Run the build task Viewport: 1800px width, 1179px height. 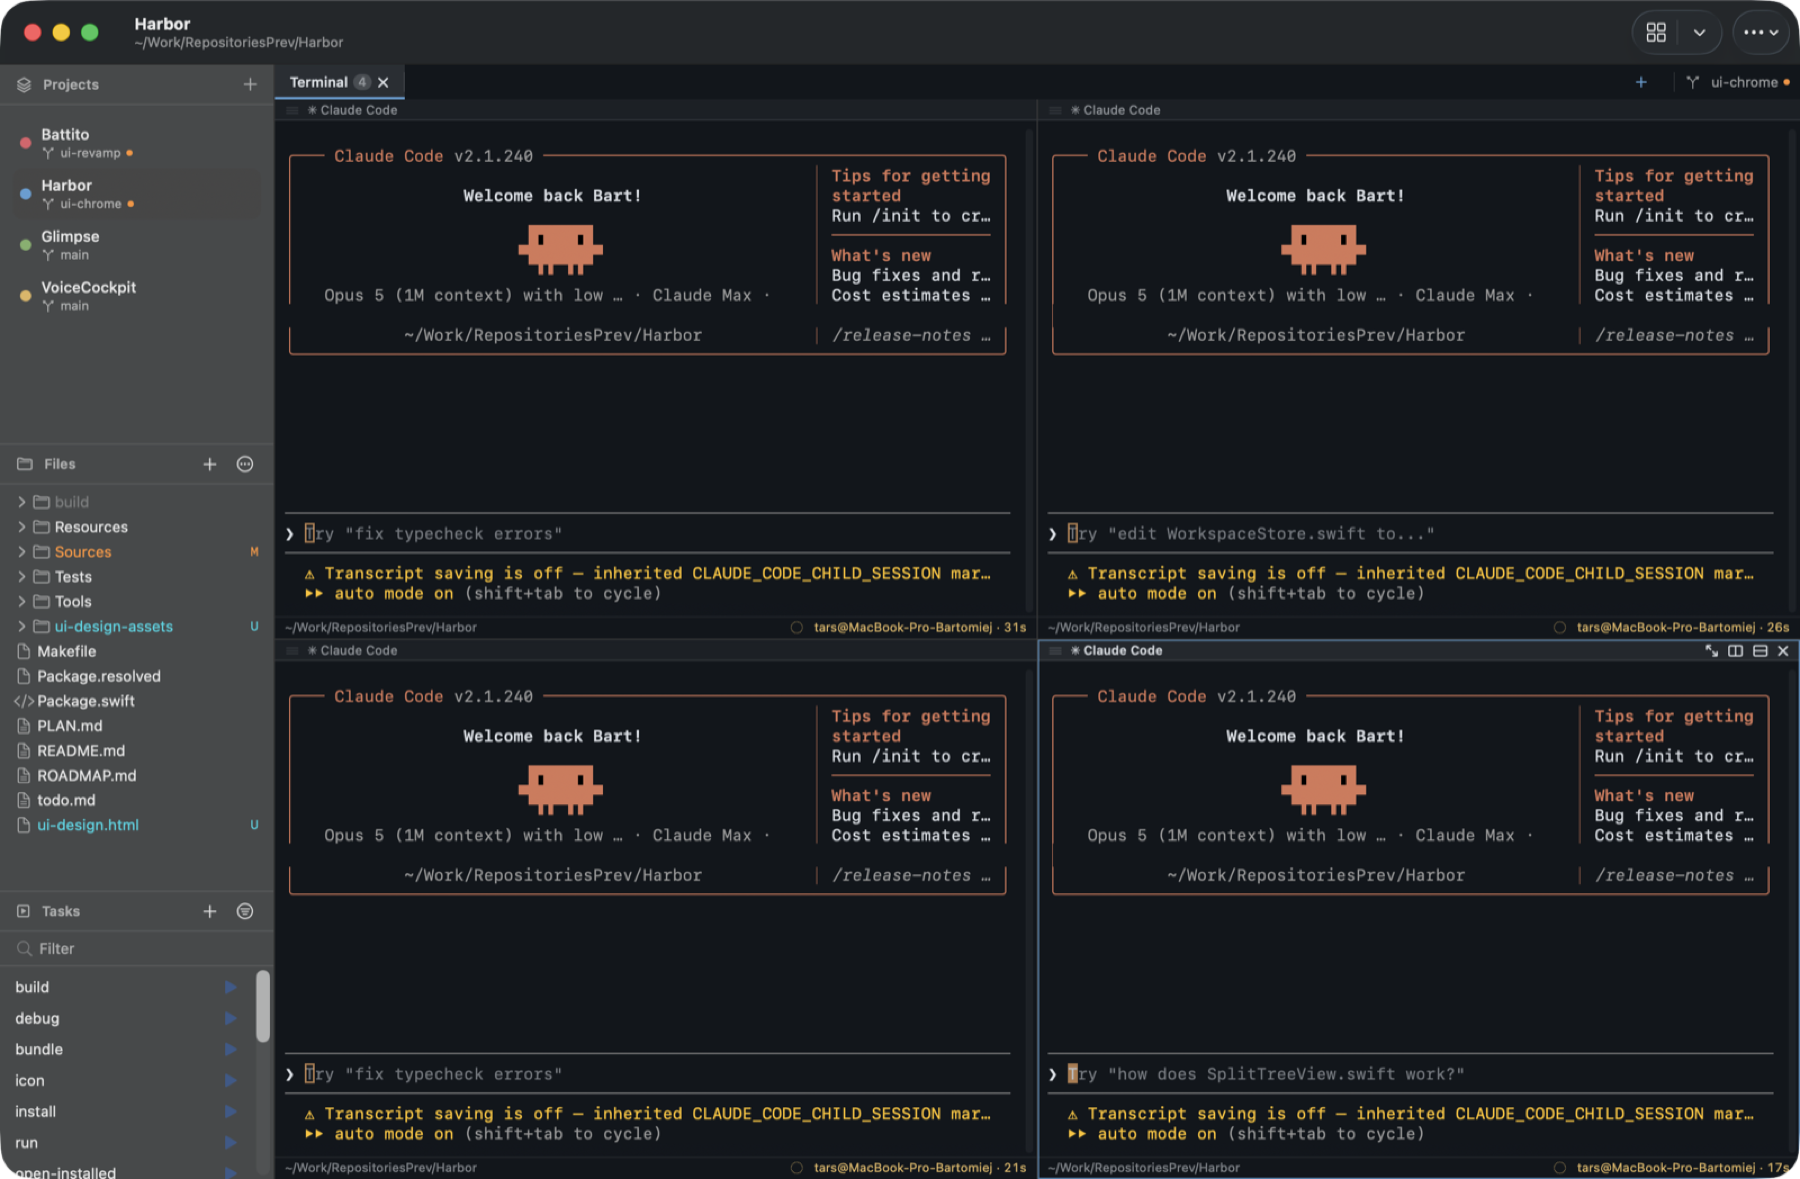(x=231, y=987)
